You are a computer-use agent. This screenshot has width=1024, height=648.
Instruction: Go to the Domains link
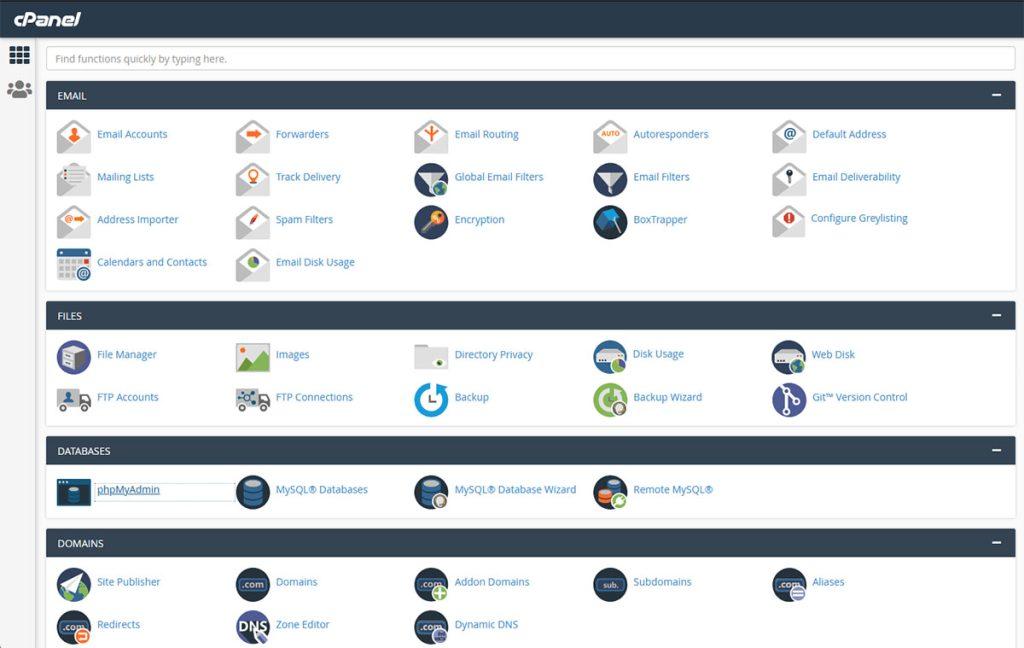tap(296, 581)
